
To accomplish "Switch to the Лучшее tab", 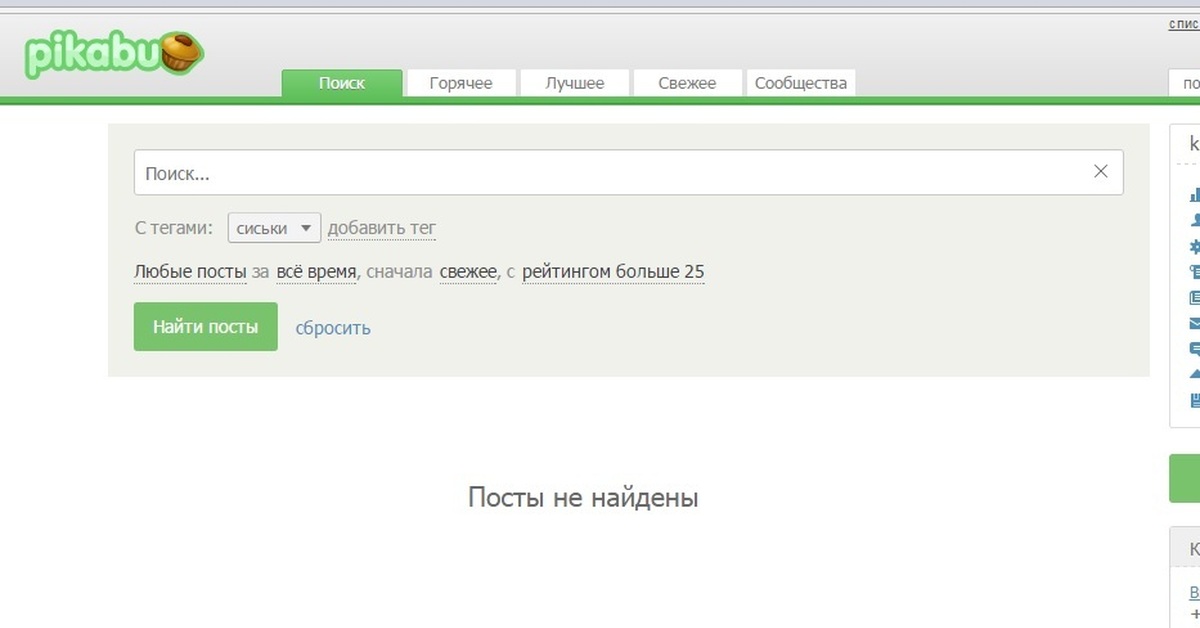I will (x=575, y=83).
